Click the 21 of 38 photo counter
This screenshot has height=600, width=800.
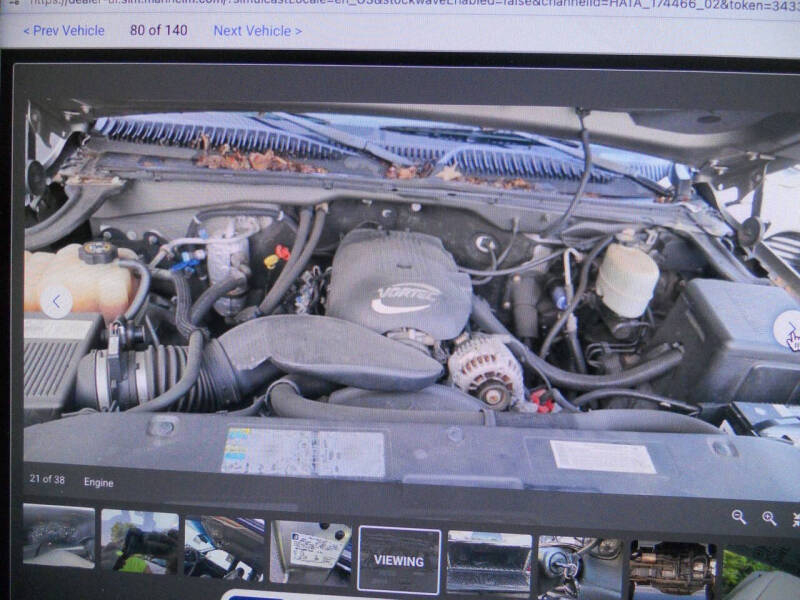pyautogui.click(x=47, y=480)
